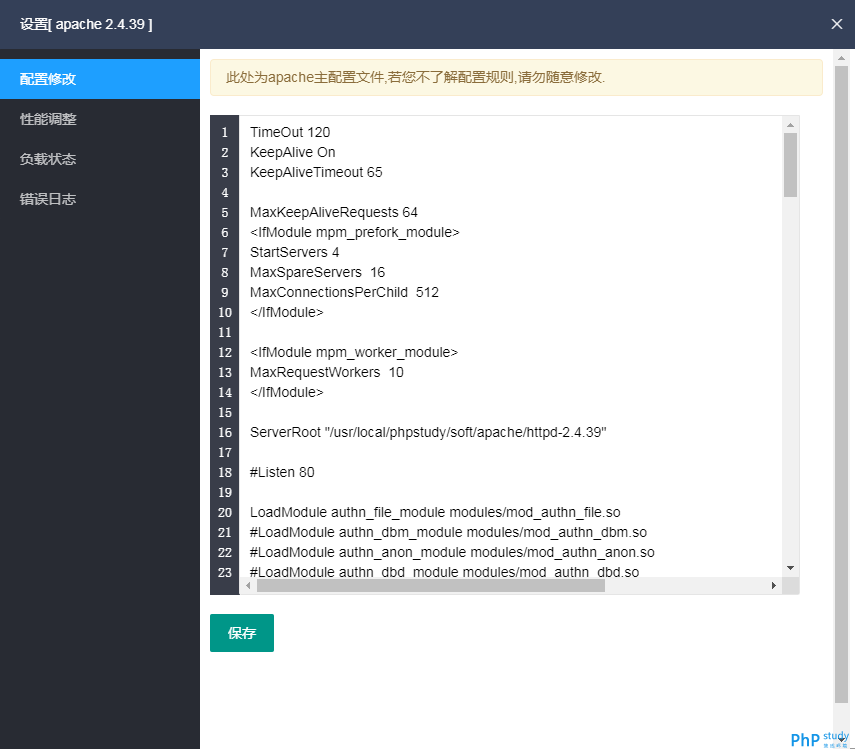Click the editor's scroll left arrow

pyautogui.click(x=248, y=586)
